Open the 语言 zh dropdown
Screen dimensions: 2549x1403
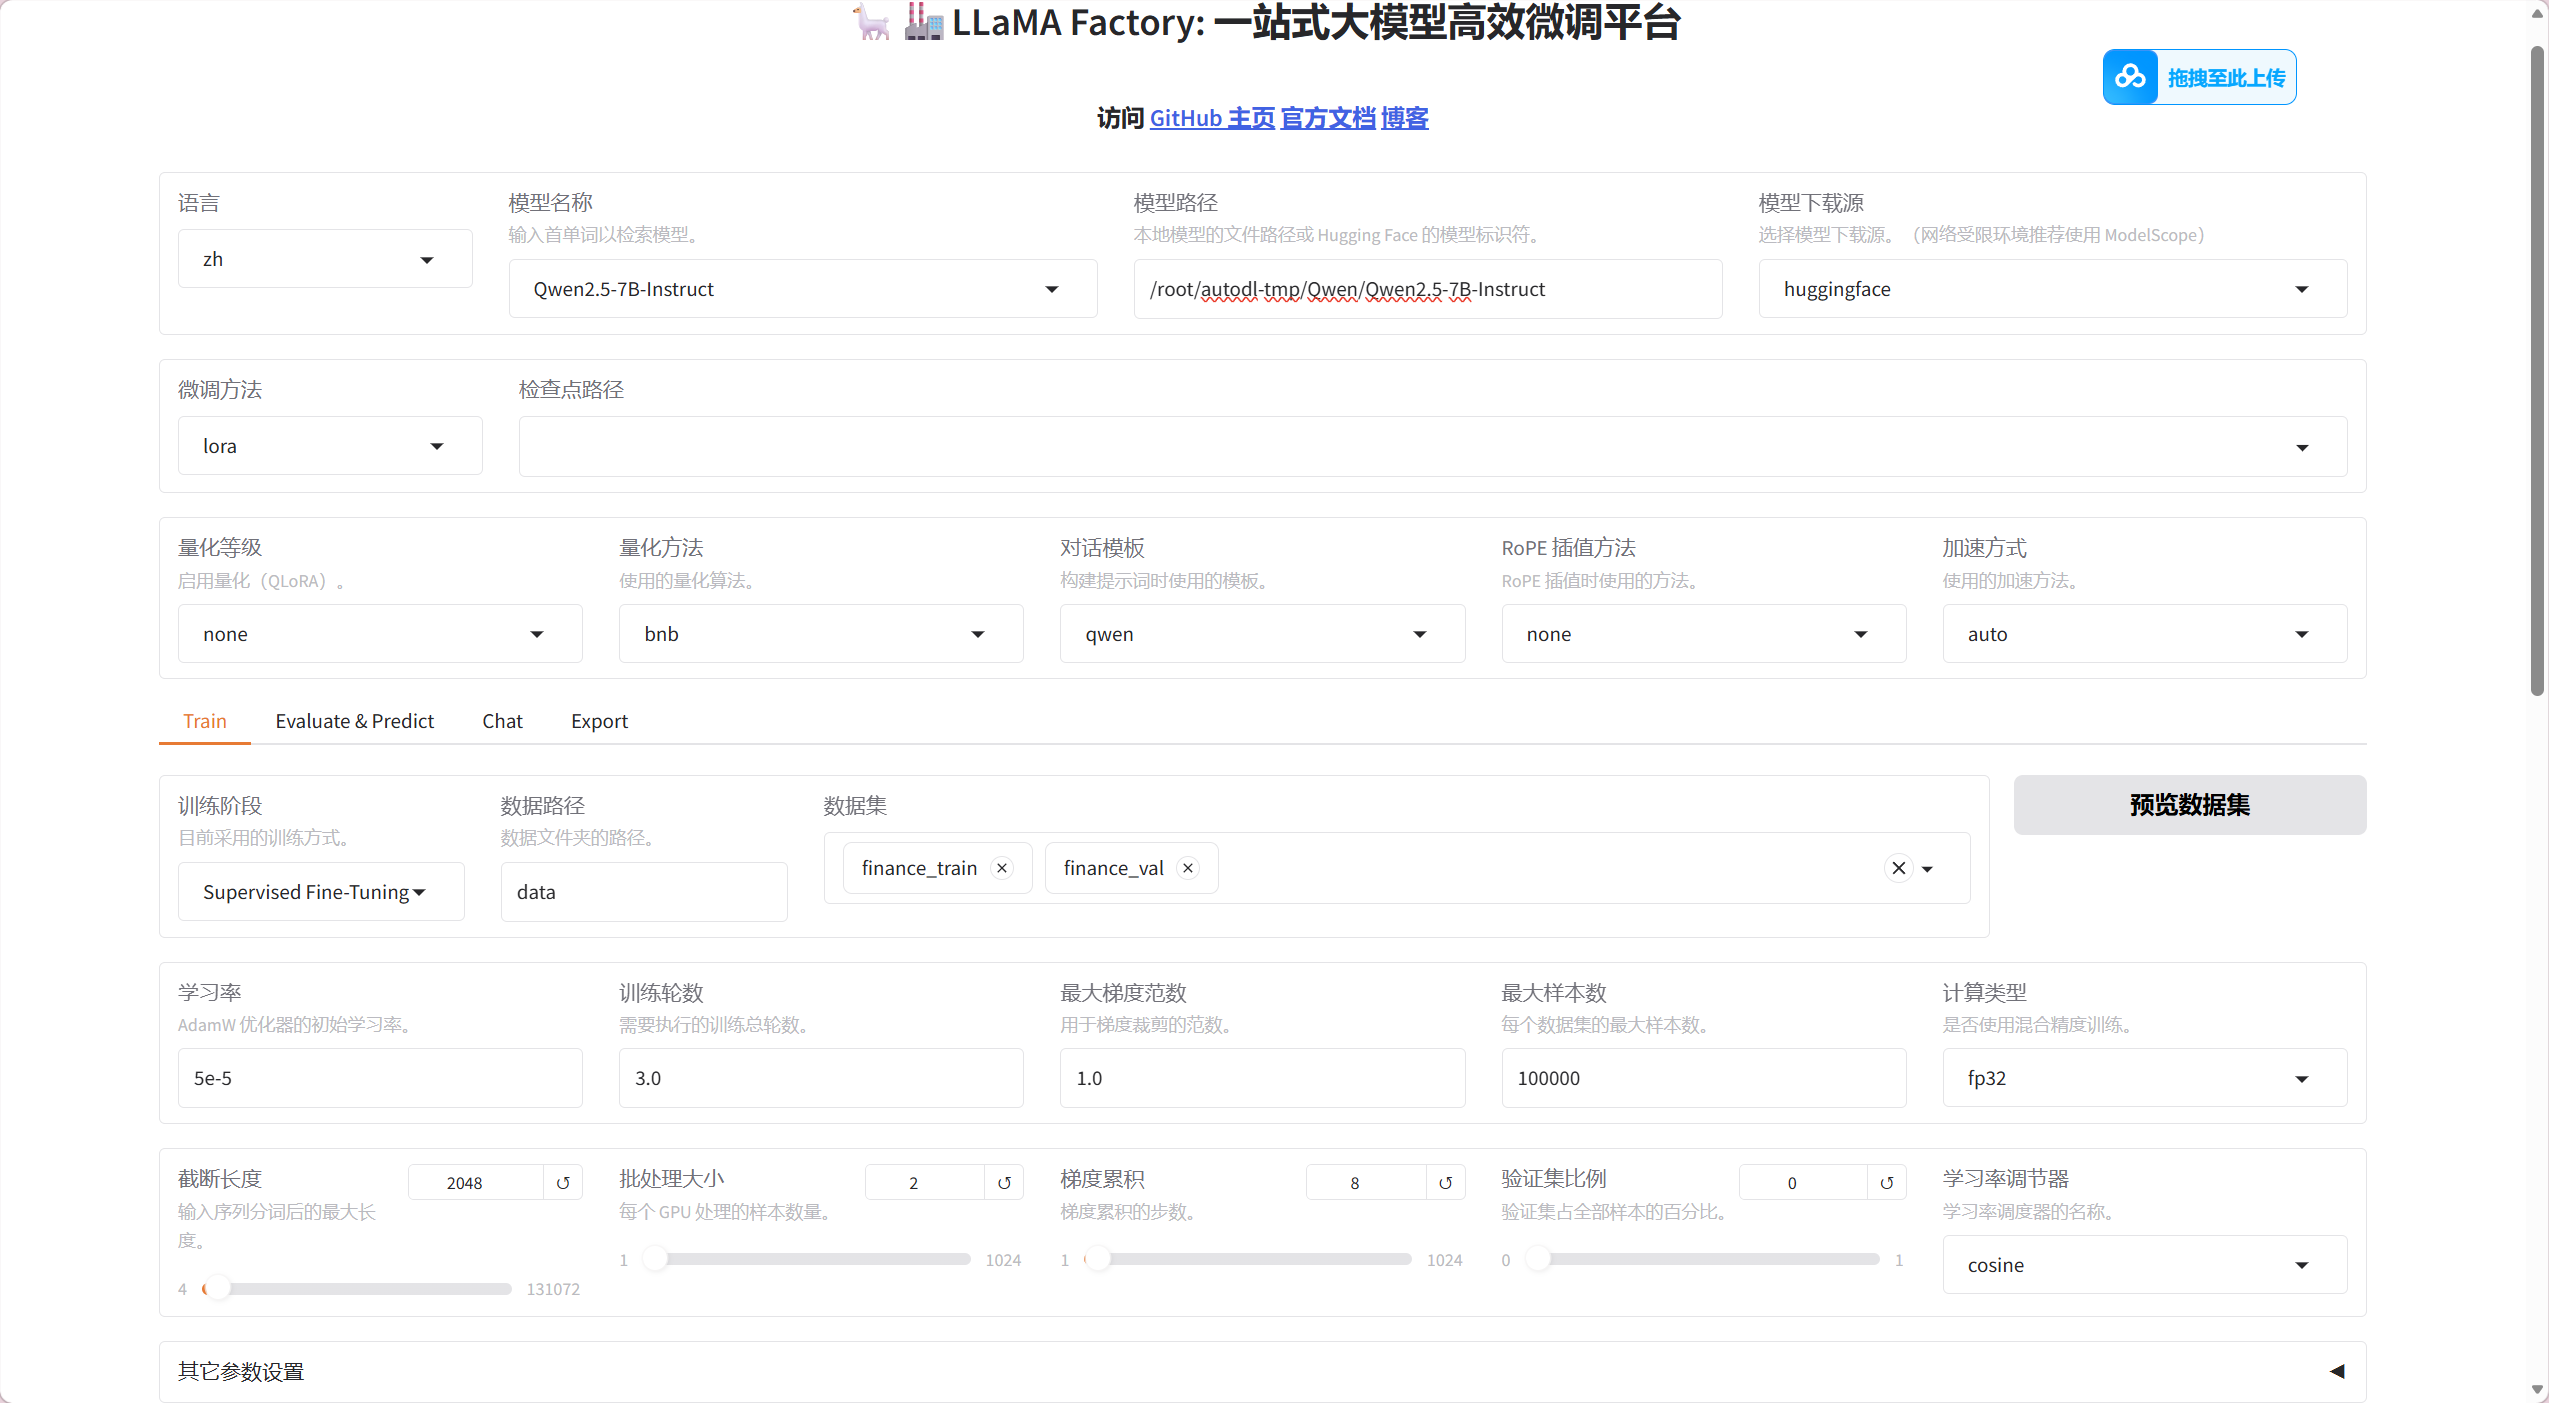coord(324,259)
